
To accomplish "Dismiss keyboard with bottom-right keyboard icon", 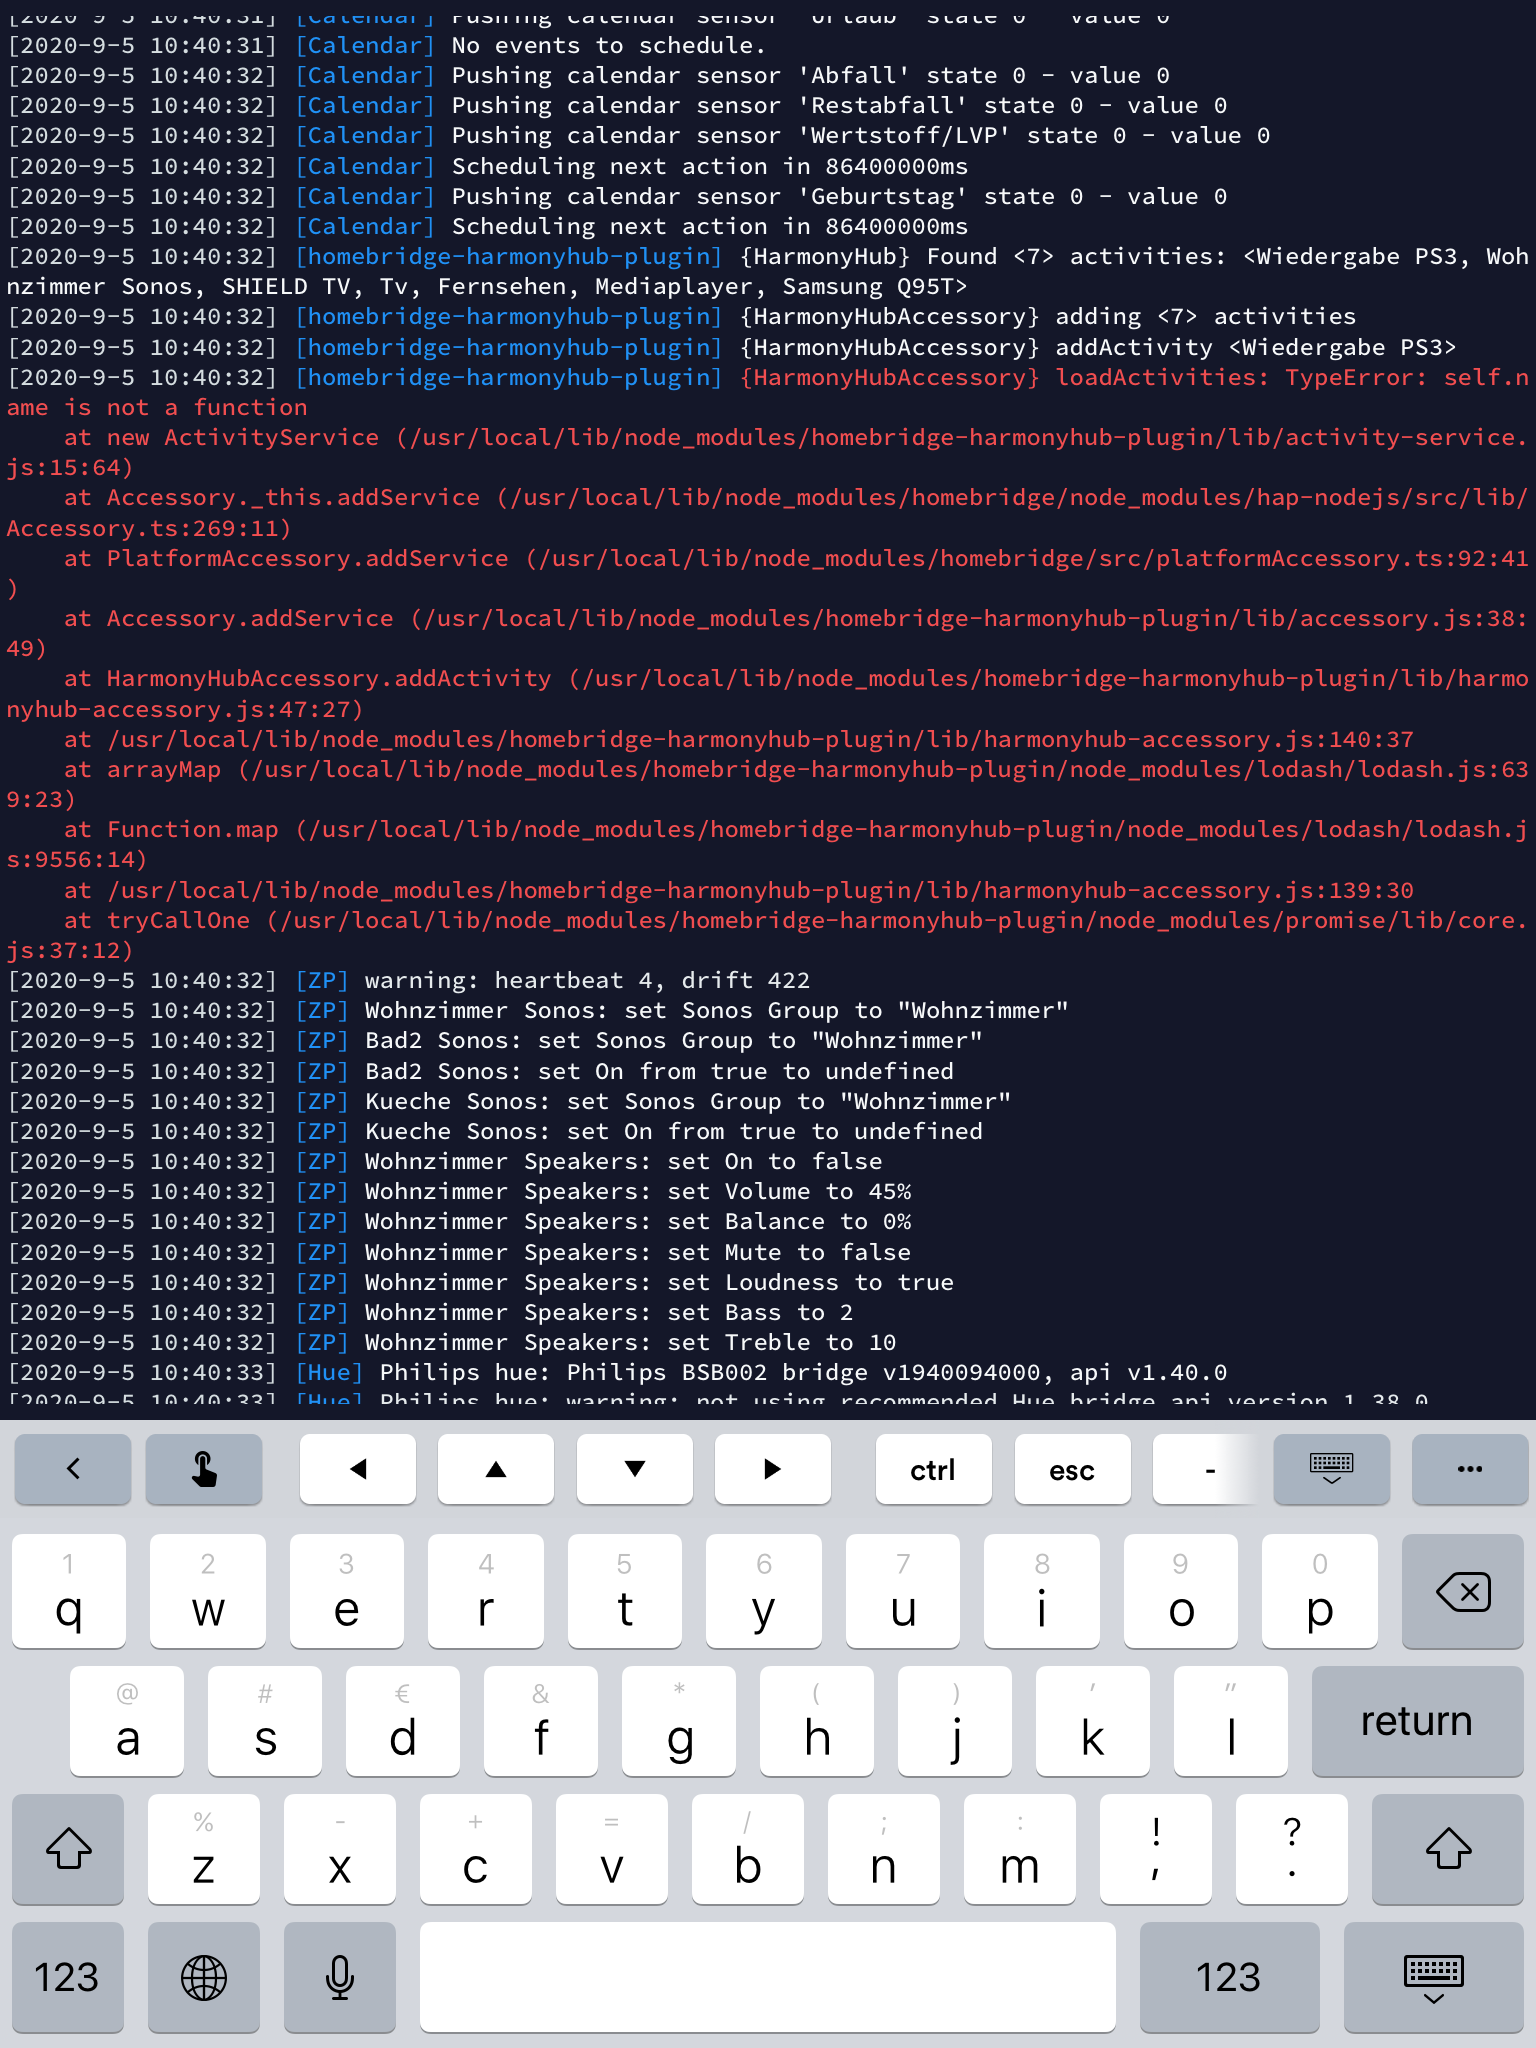I will (x=1433, y=1977).
